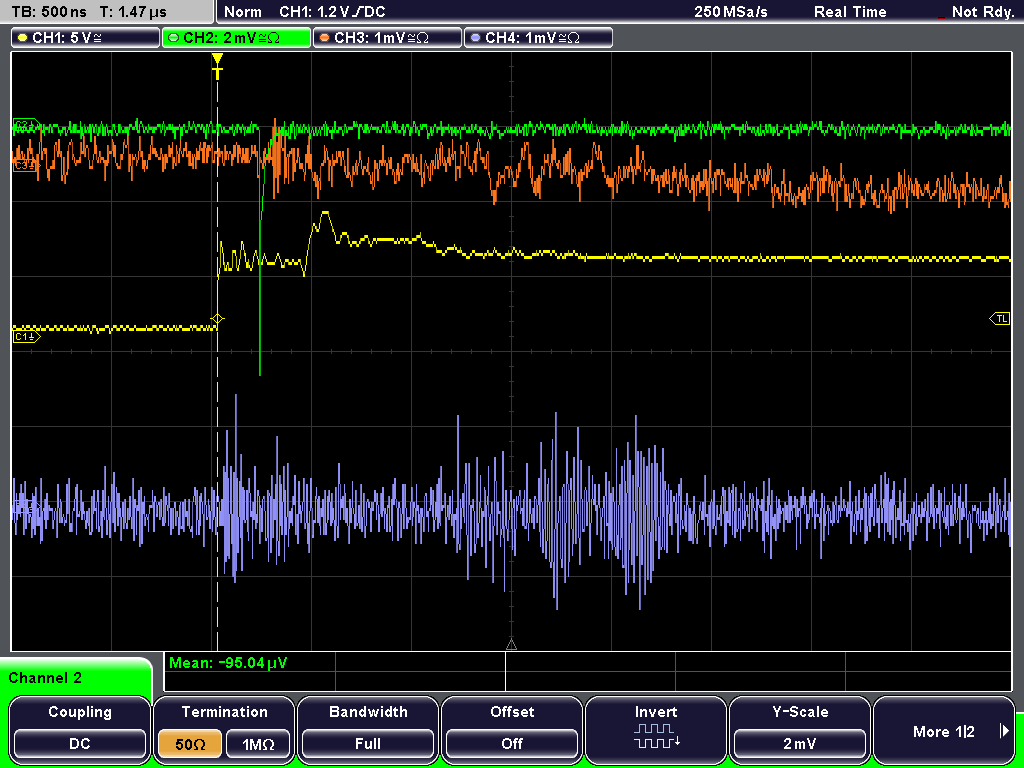Click the yellow dot in CH1 label
The image size is (1024, 768).
pos(22,38)
